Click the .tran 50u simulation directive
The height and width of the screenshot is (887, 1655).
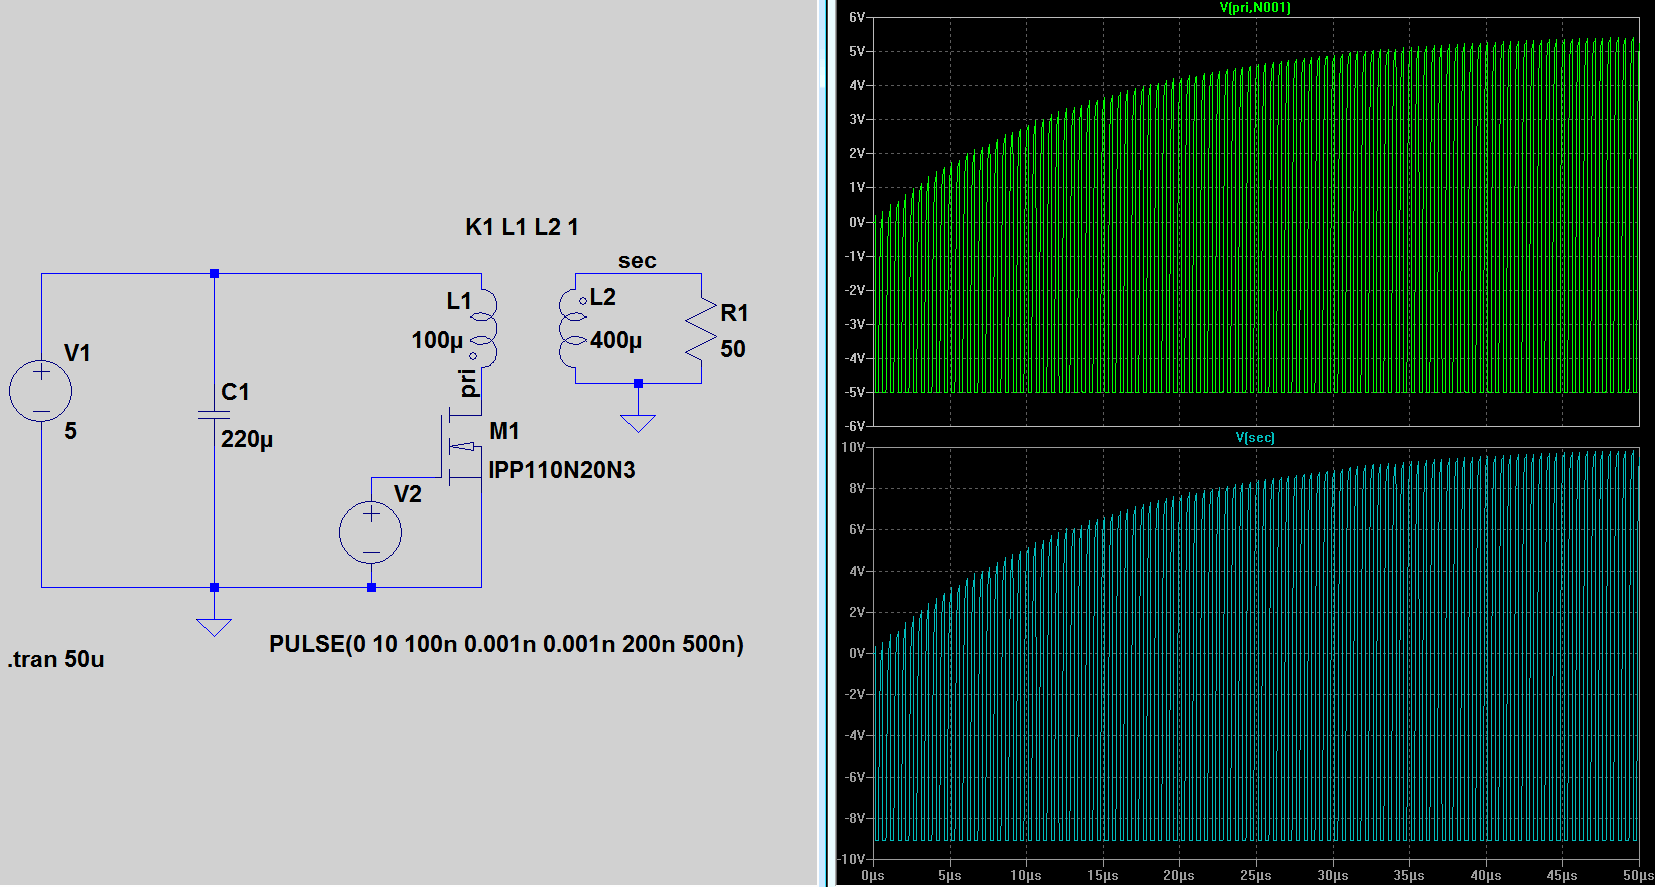pos(56,659)
